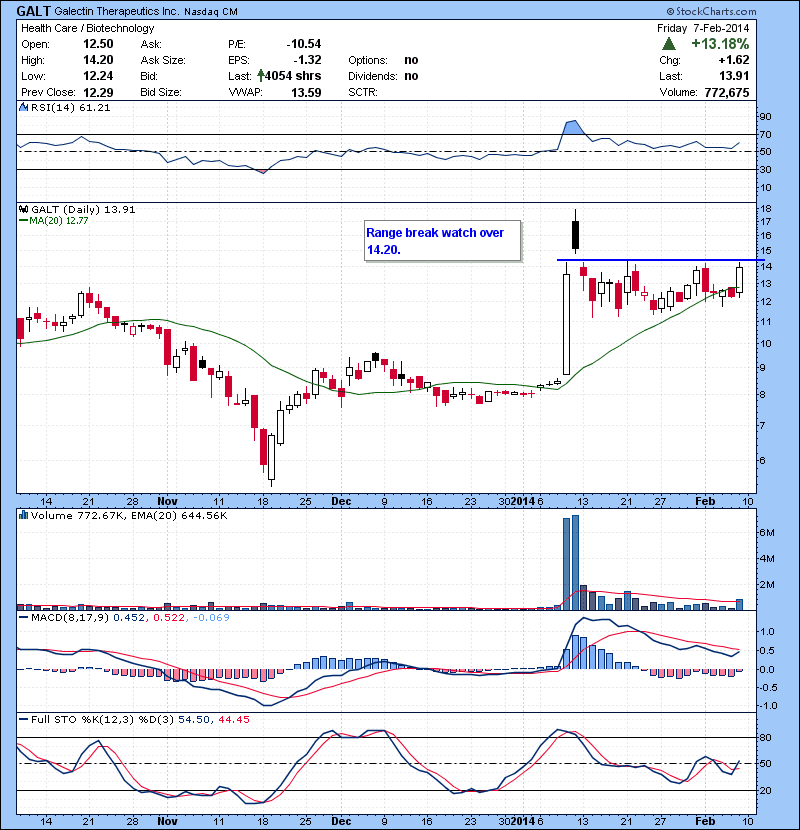Screen dimensions: 800x830
Task: Click the GALT ticker symbol in header
Action: coord(33,11)
